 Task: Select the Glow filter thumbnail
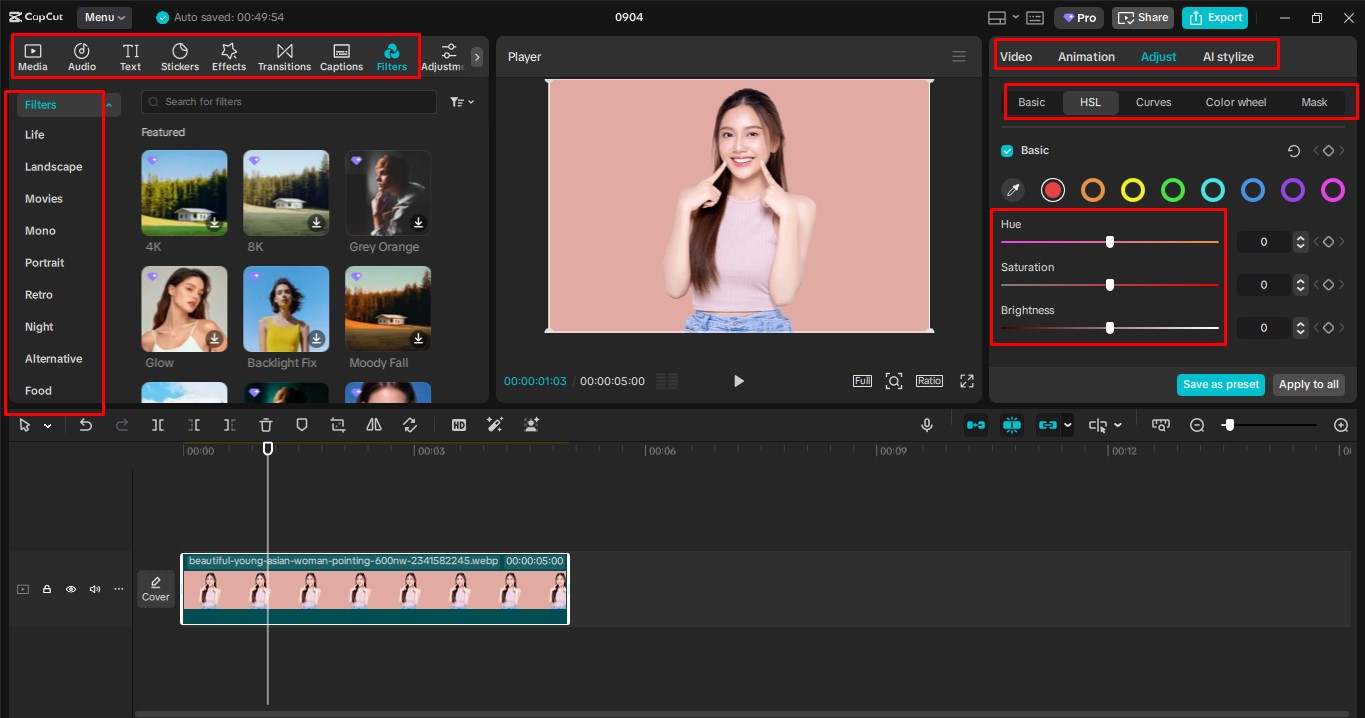tap(184, 308)
